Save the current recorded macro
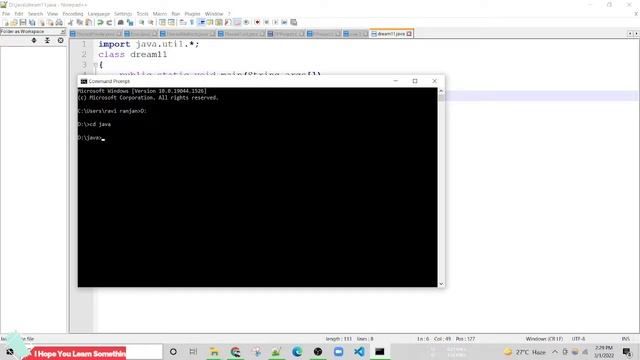Image resolution: width=640 pixels, height=360 pixels. pyautogui.click(x=293, y=22)
